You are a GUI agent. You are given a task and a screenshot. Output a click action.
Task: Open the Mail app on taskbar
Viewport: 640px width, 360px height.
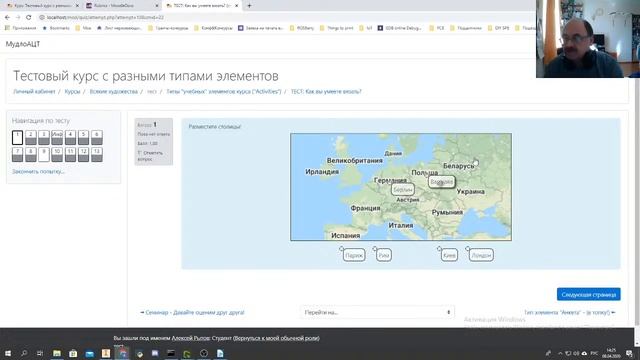click(89, 353)
